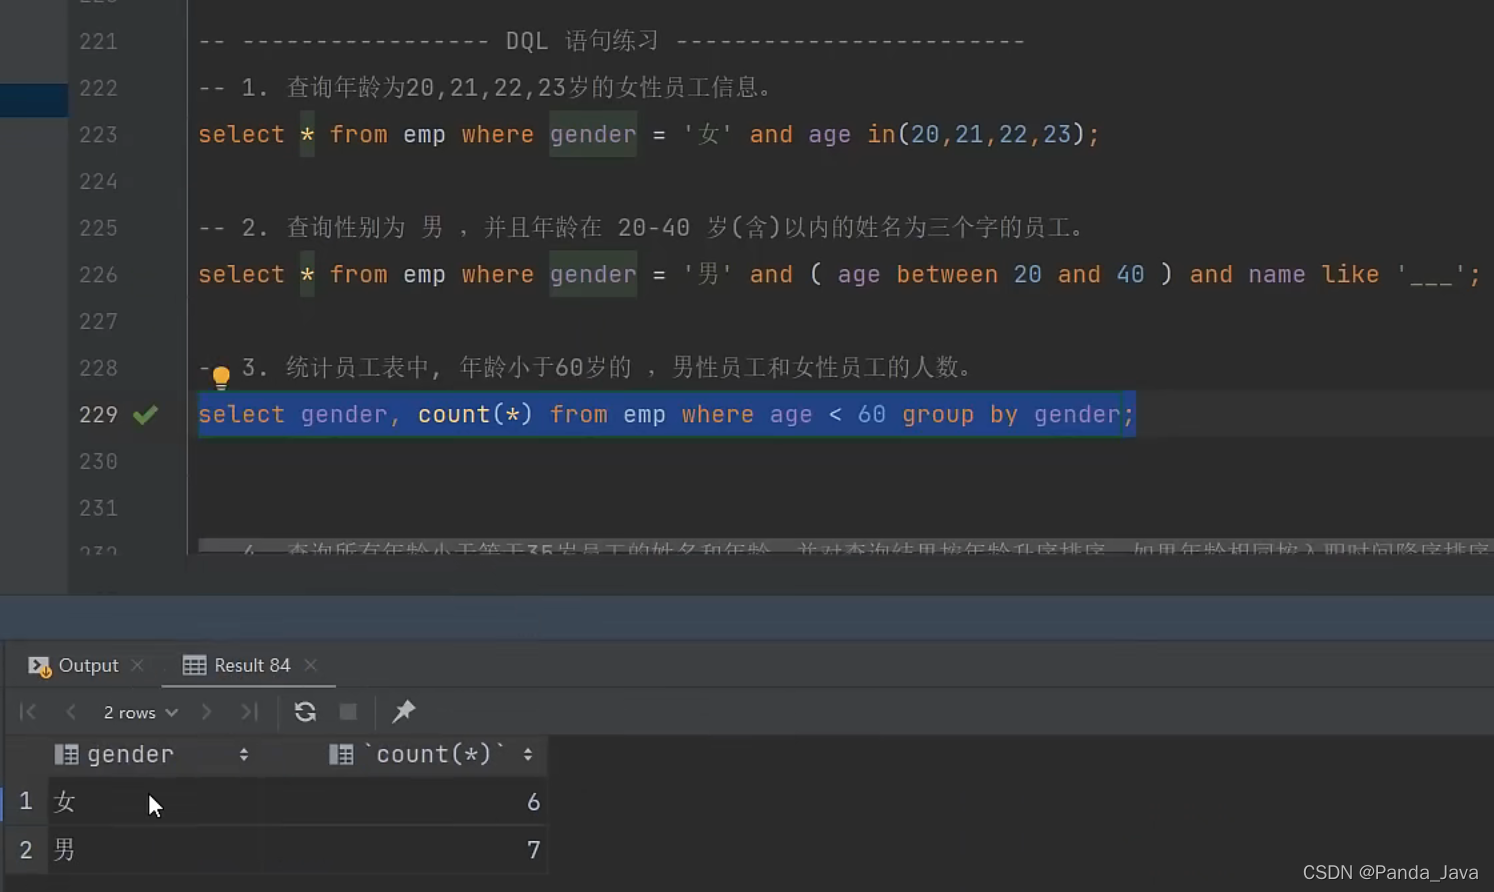Sort by count(*) column arrows
The width and height of the screenshot is (1494, 892).
pos(528,755)
